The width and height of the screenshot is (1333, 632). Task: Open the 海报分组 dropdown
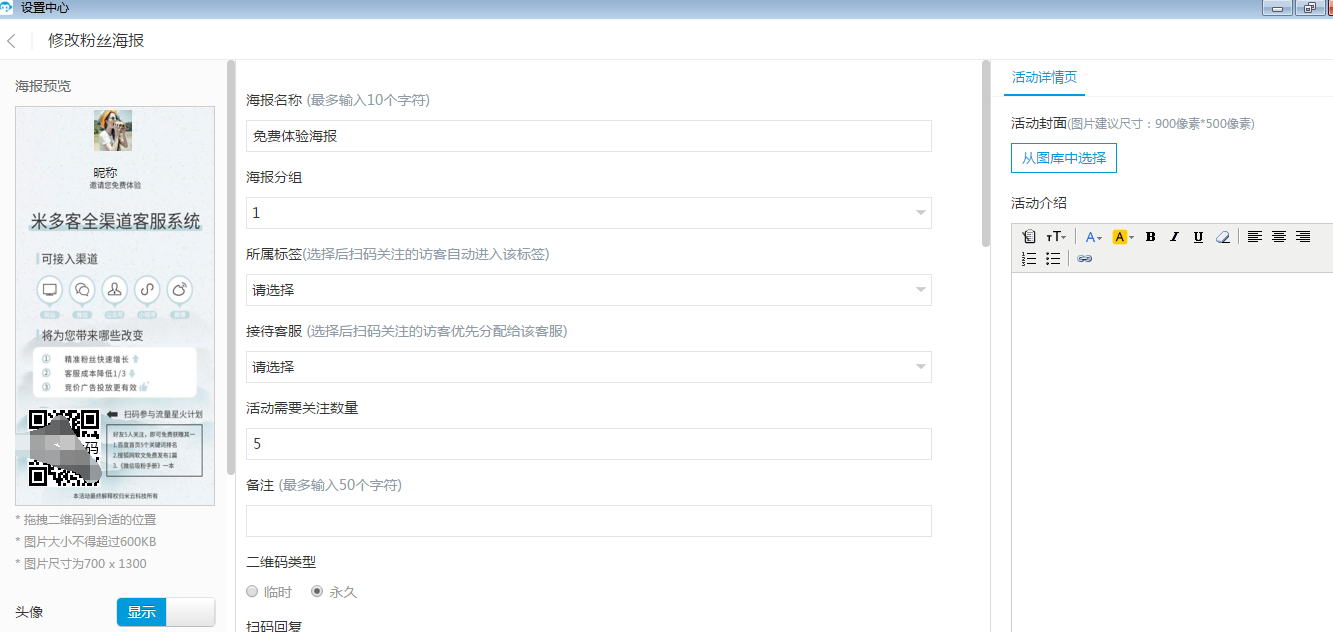(588, 213)
